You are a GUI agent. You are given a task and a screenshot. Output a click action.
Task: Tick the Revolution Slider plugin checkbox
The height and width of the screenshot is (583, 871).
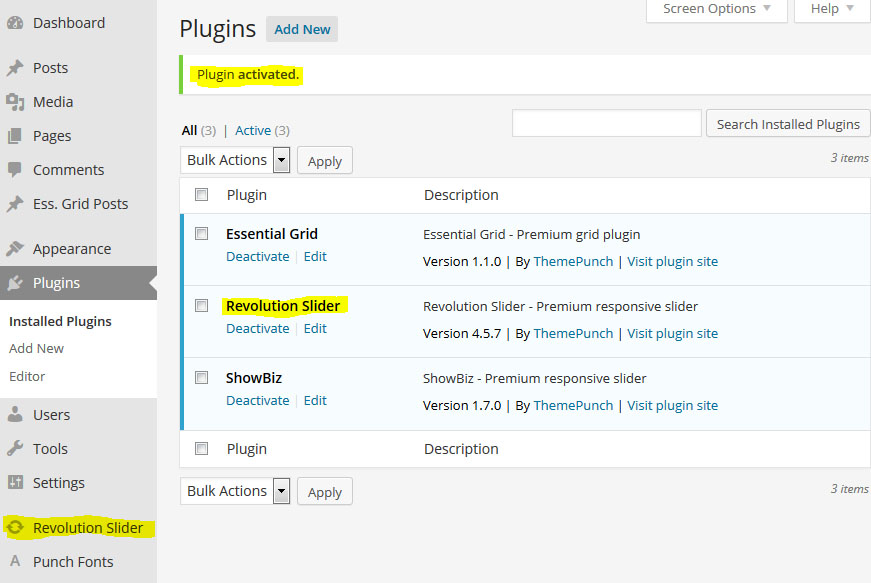[202, 306]
